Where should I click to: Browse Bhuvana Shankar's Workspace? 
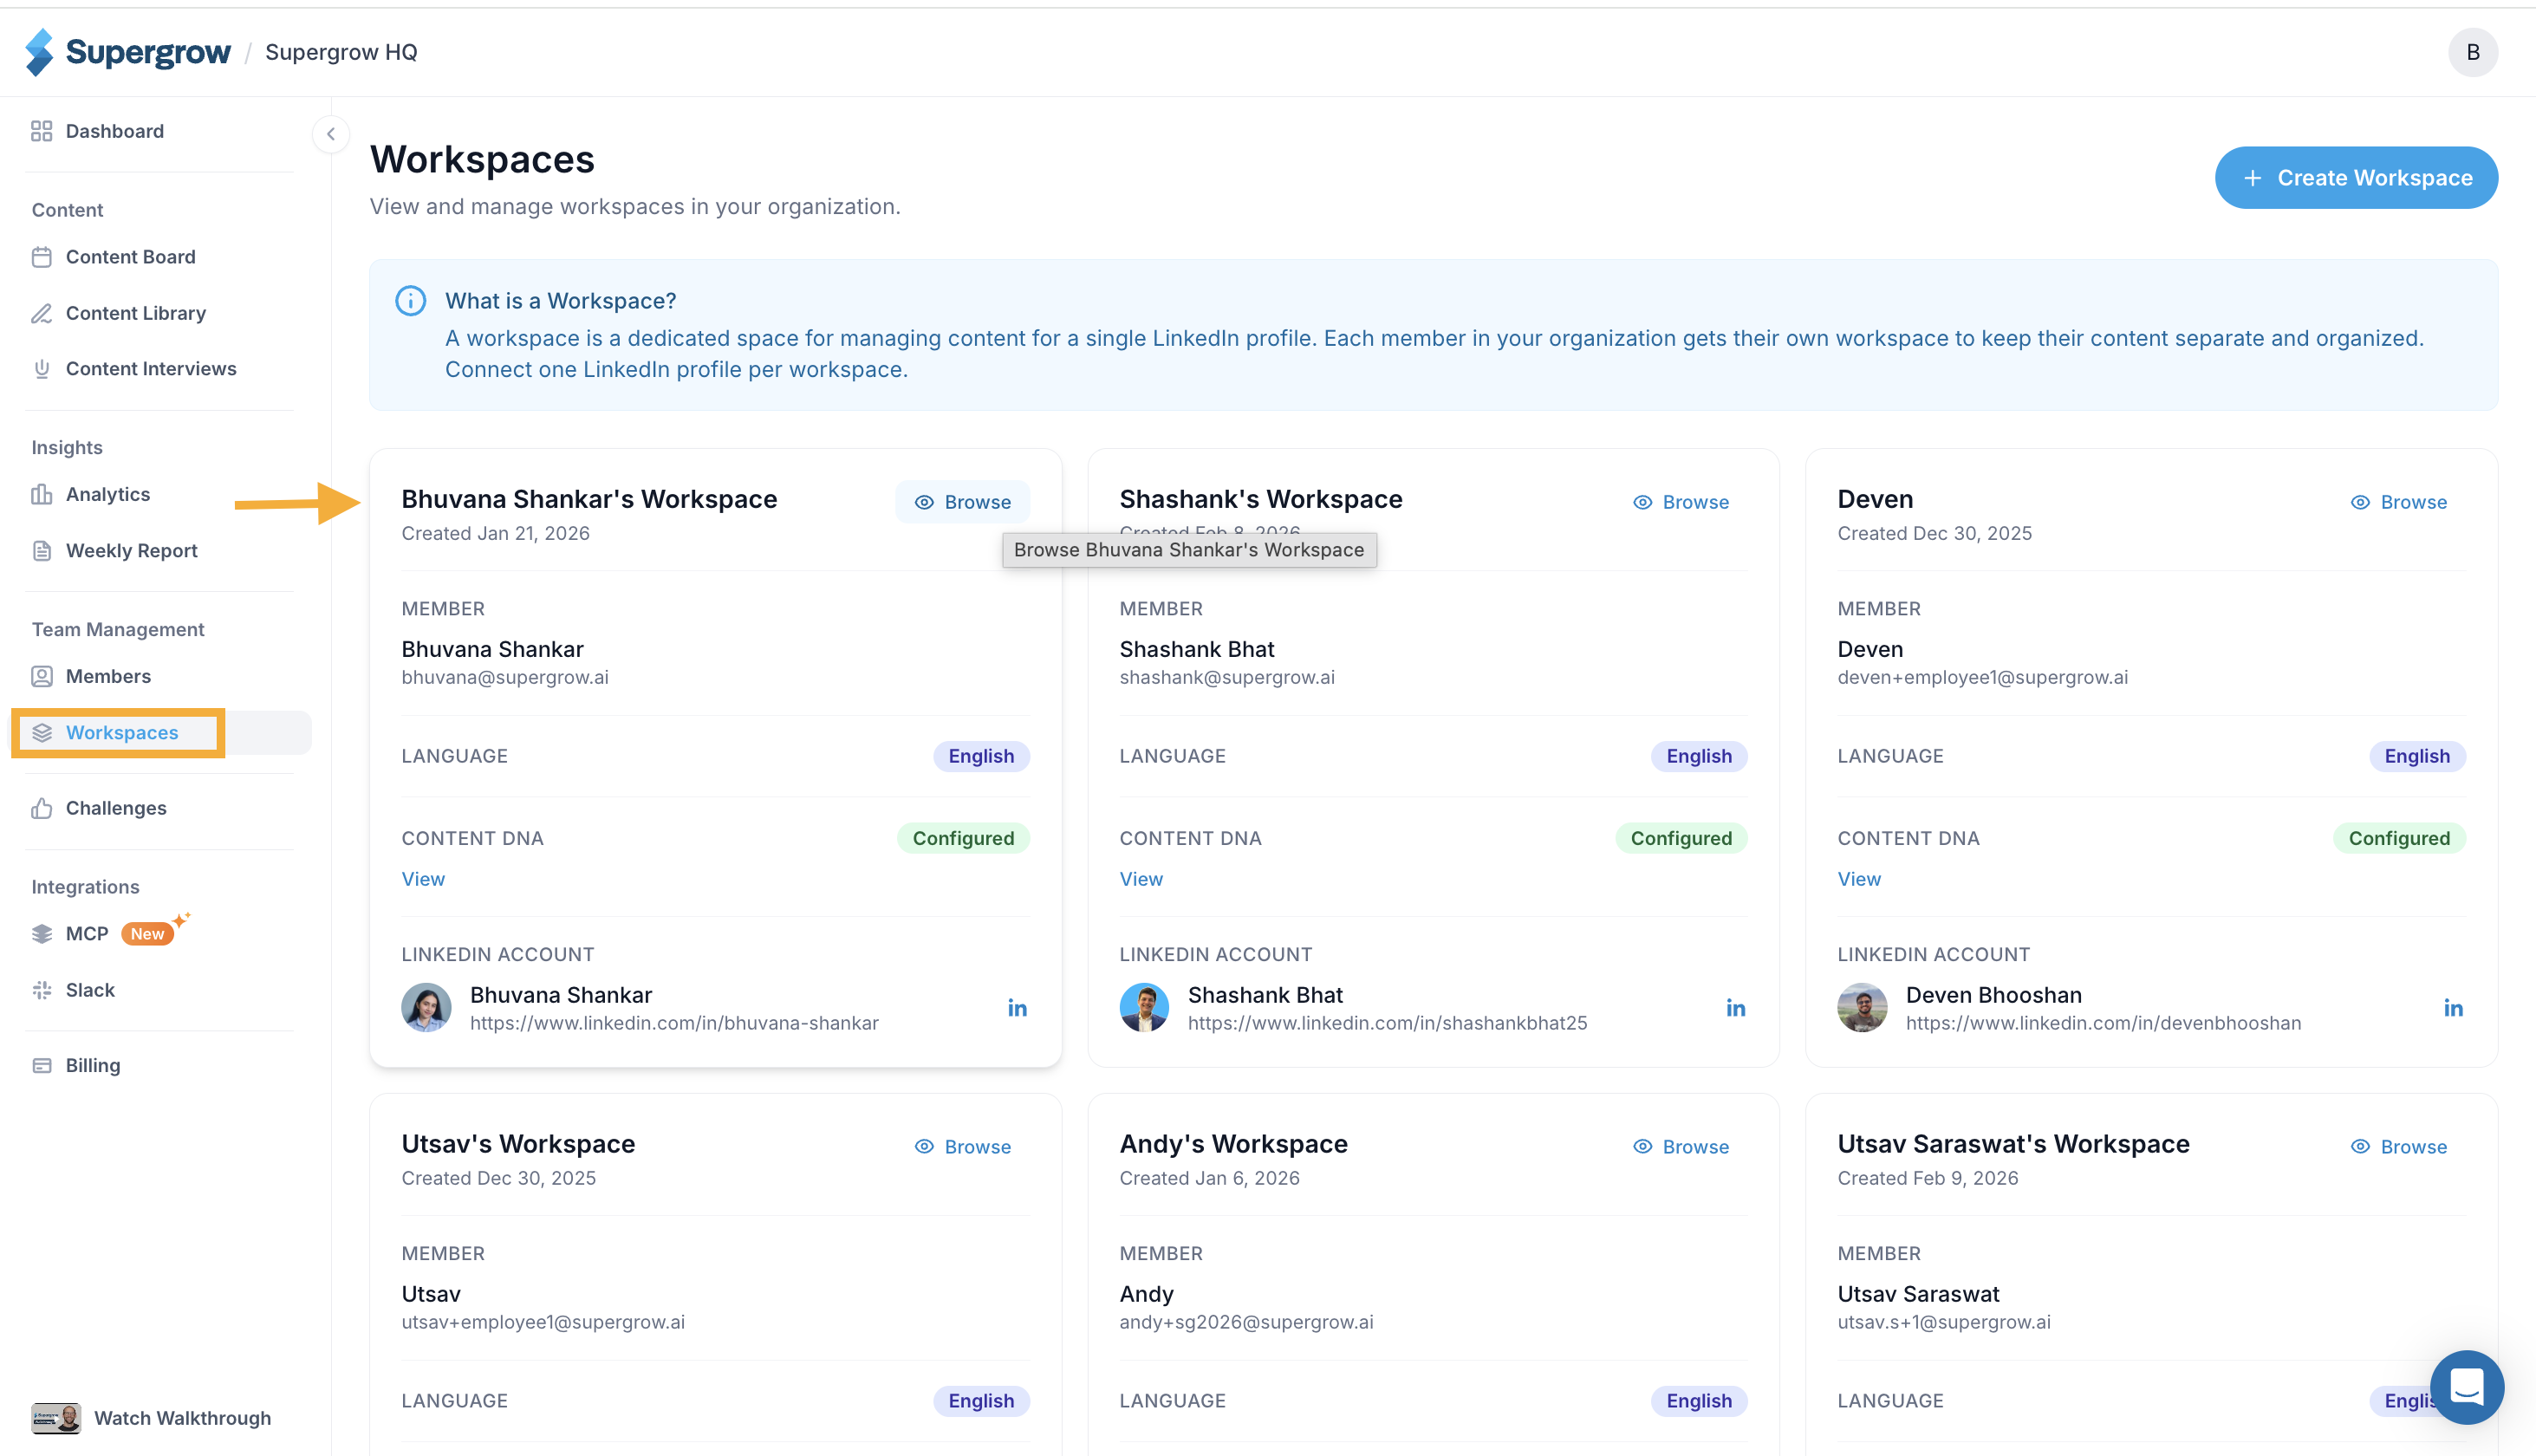point(962,502)
